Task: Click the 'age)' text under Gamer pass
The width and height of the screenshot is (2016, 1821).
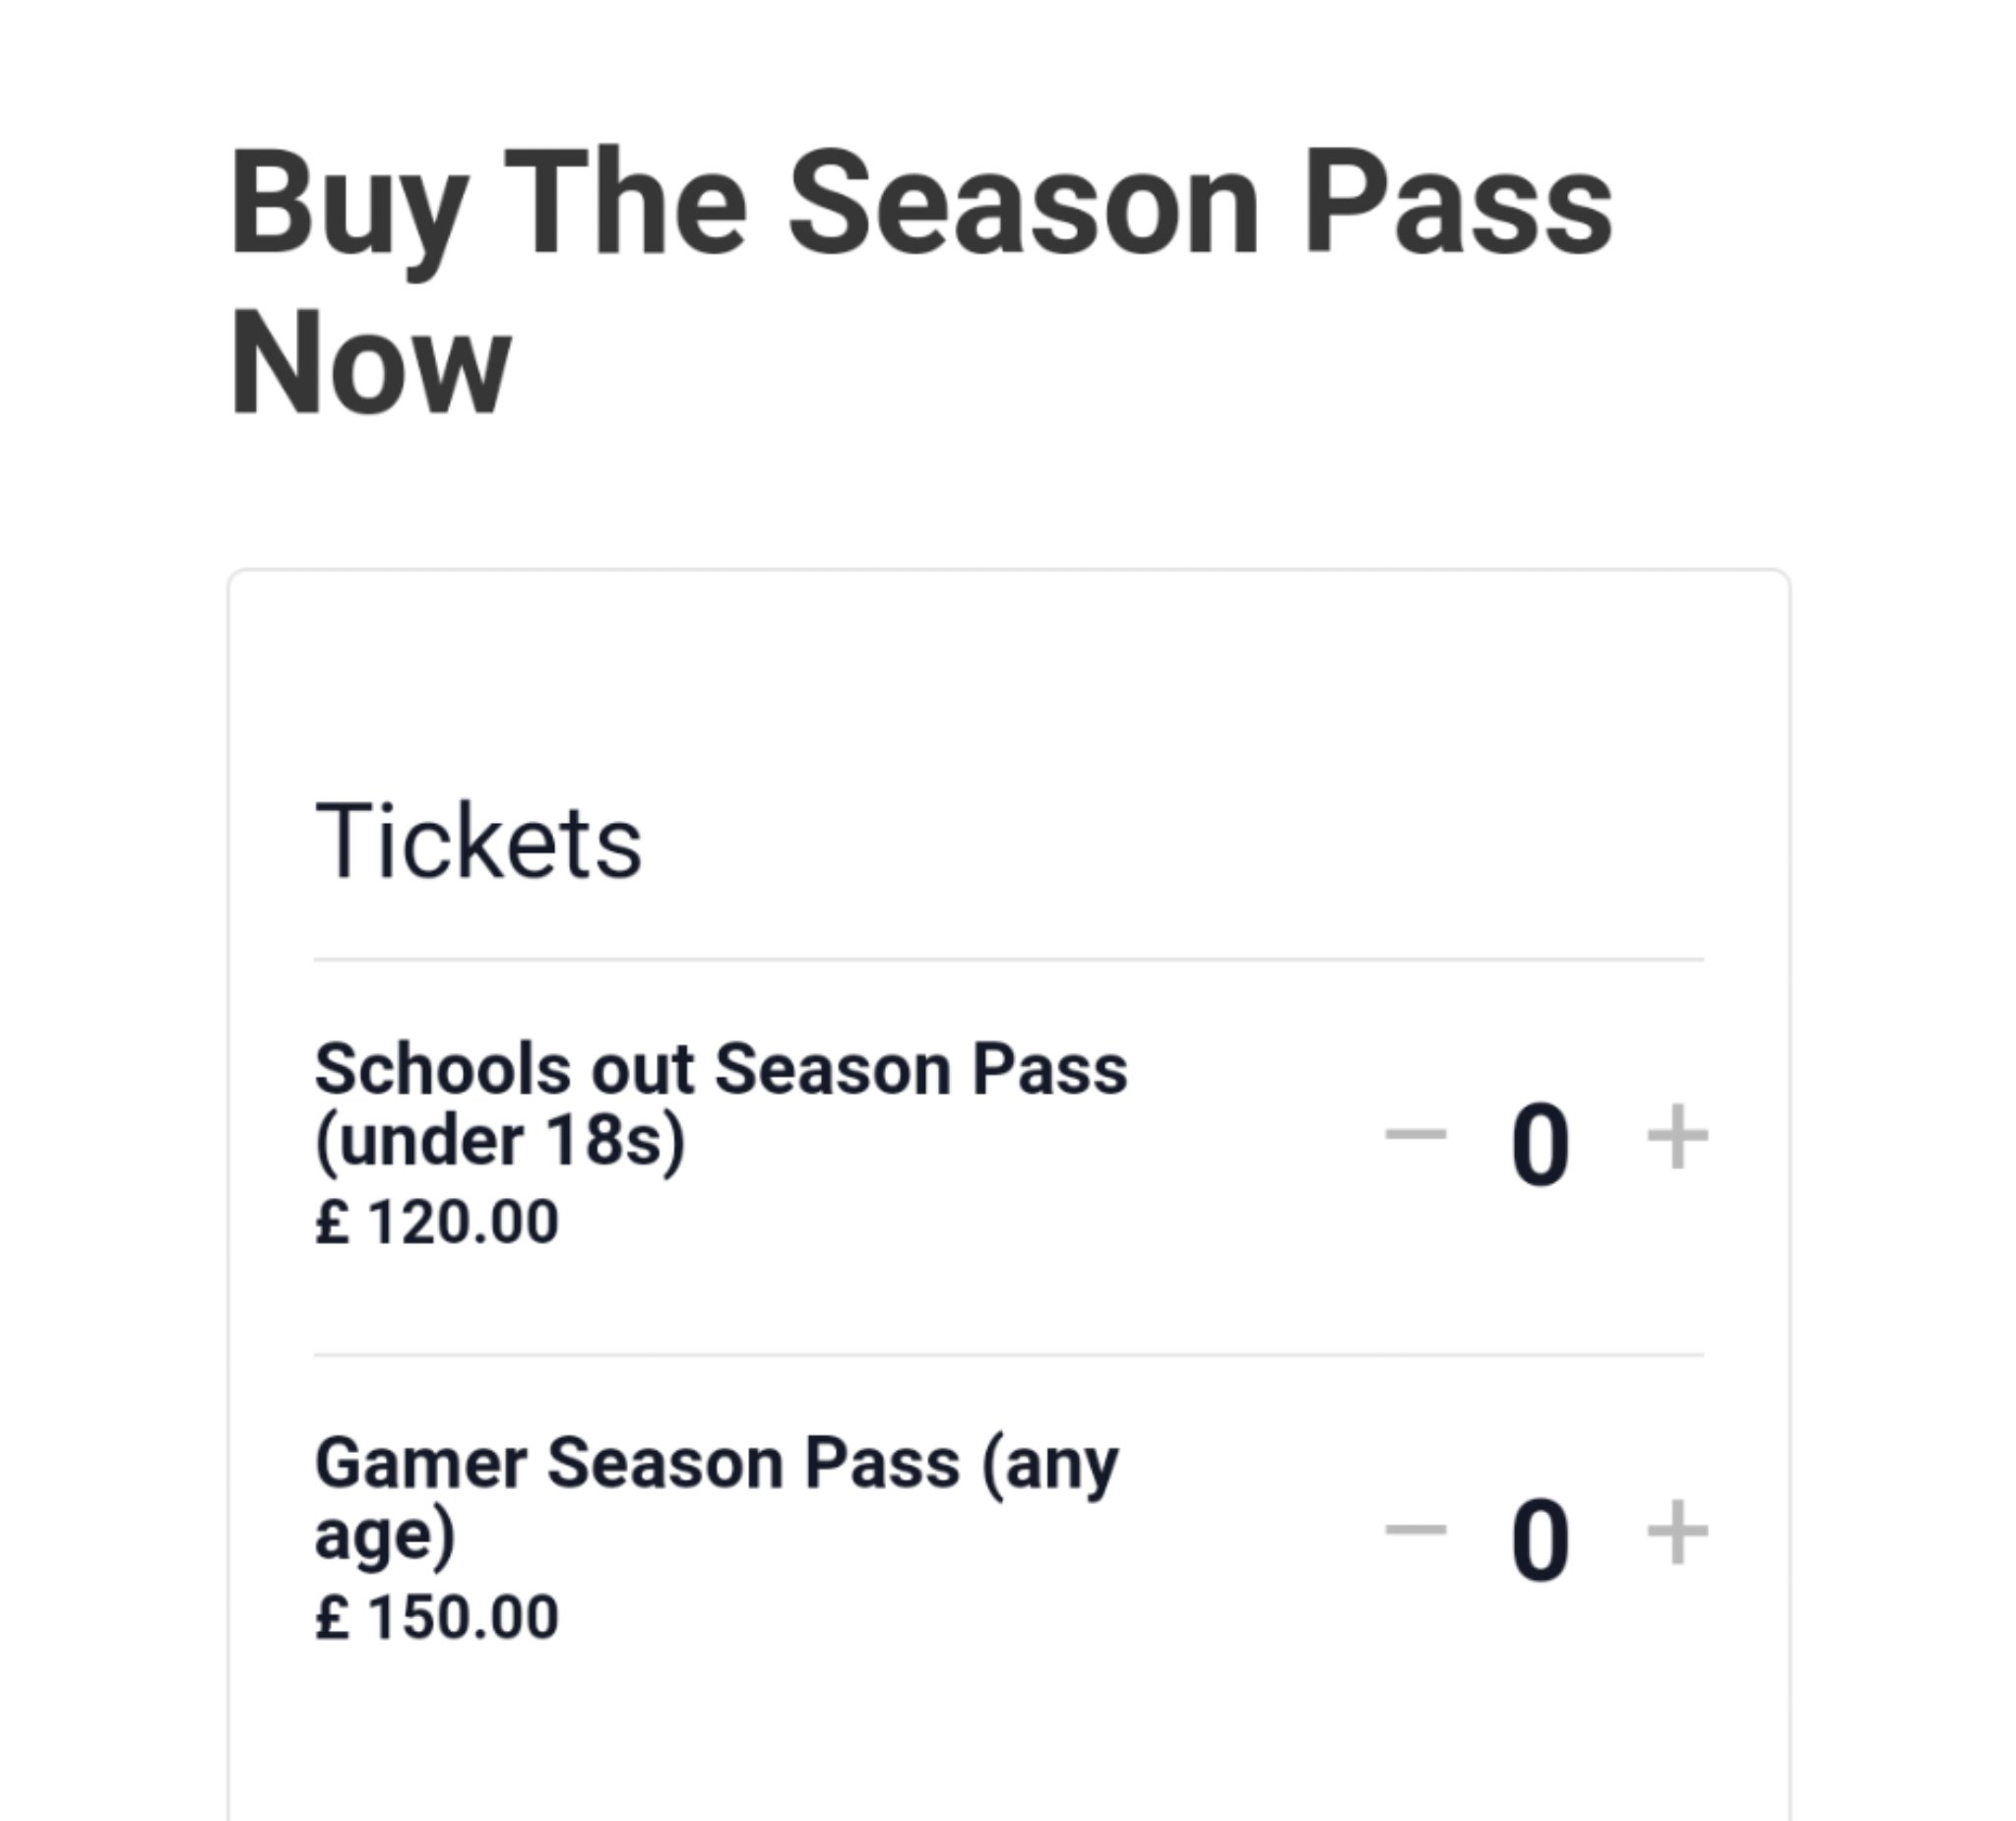Action: (385, 1536)
